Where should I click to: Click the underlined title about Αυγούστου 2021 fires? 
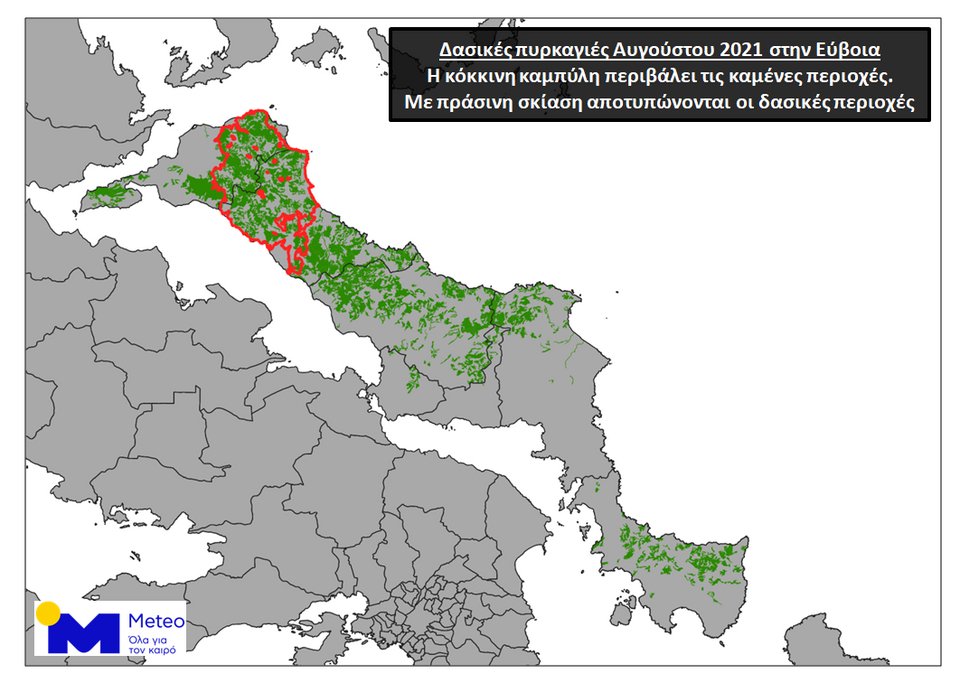pyautogui.click(x=660, y=49)
